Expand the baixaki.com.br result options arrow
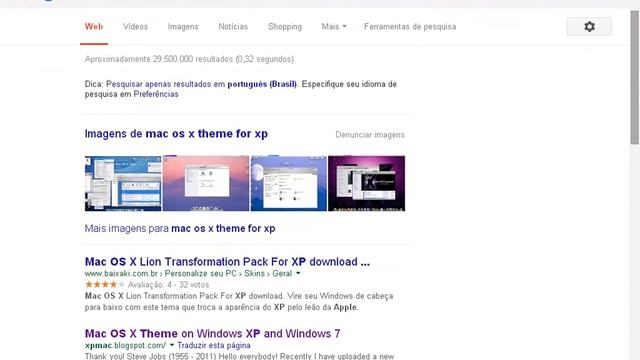This screenshot has width=640, height=360. tap(298, 273)
